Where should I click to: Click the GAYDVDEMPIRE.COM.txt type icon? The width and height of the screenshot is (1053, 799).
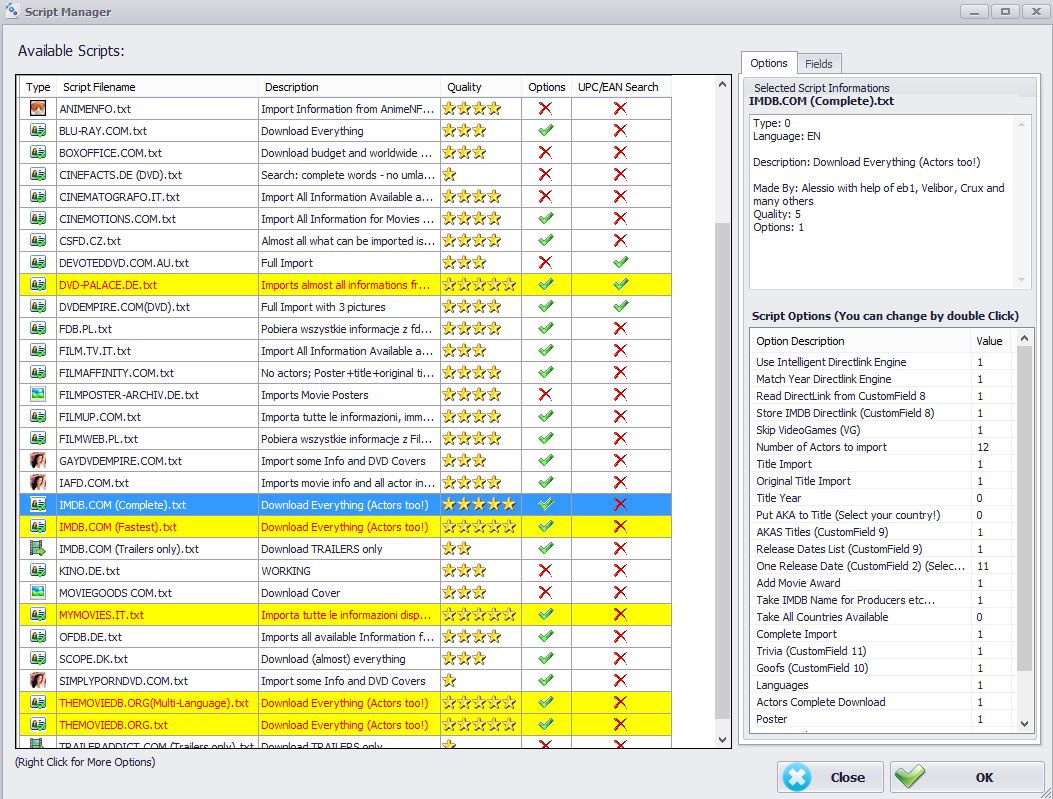click(38, 460)
